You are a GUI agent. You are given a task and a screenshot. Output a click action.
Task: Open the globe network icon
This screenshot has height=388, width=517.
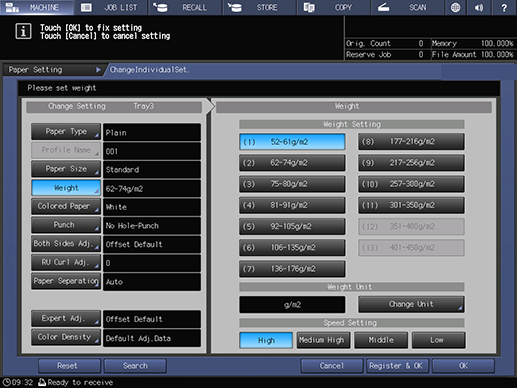(455, 7)
